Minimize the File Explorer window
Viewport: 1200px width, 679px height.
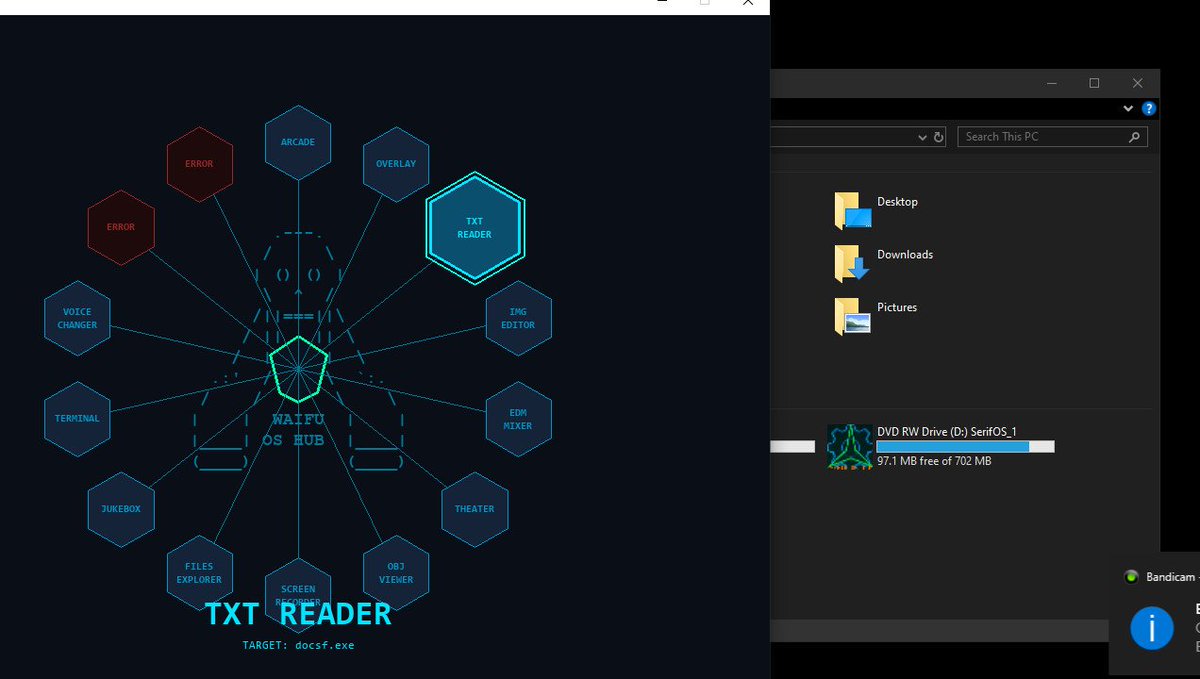[x=1051, y=83]
